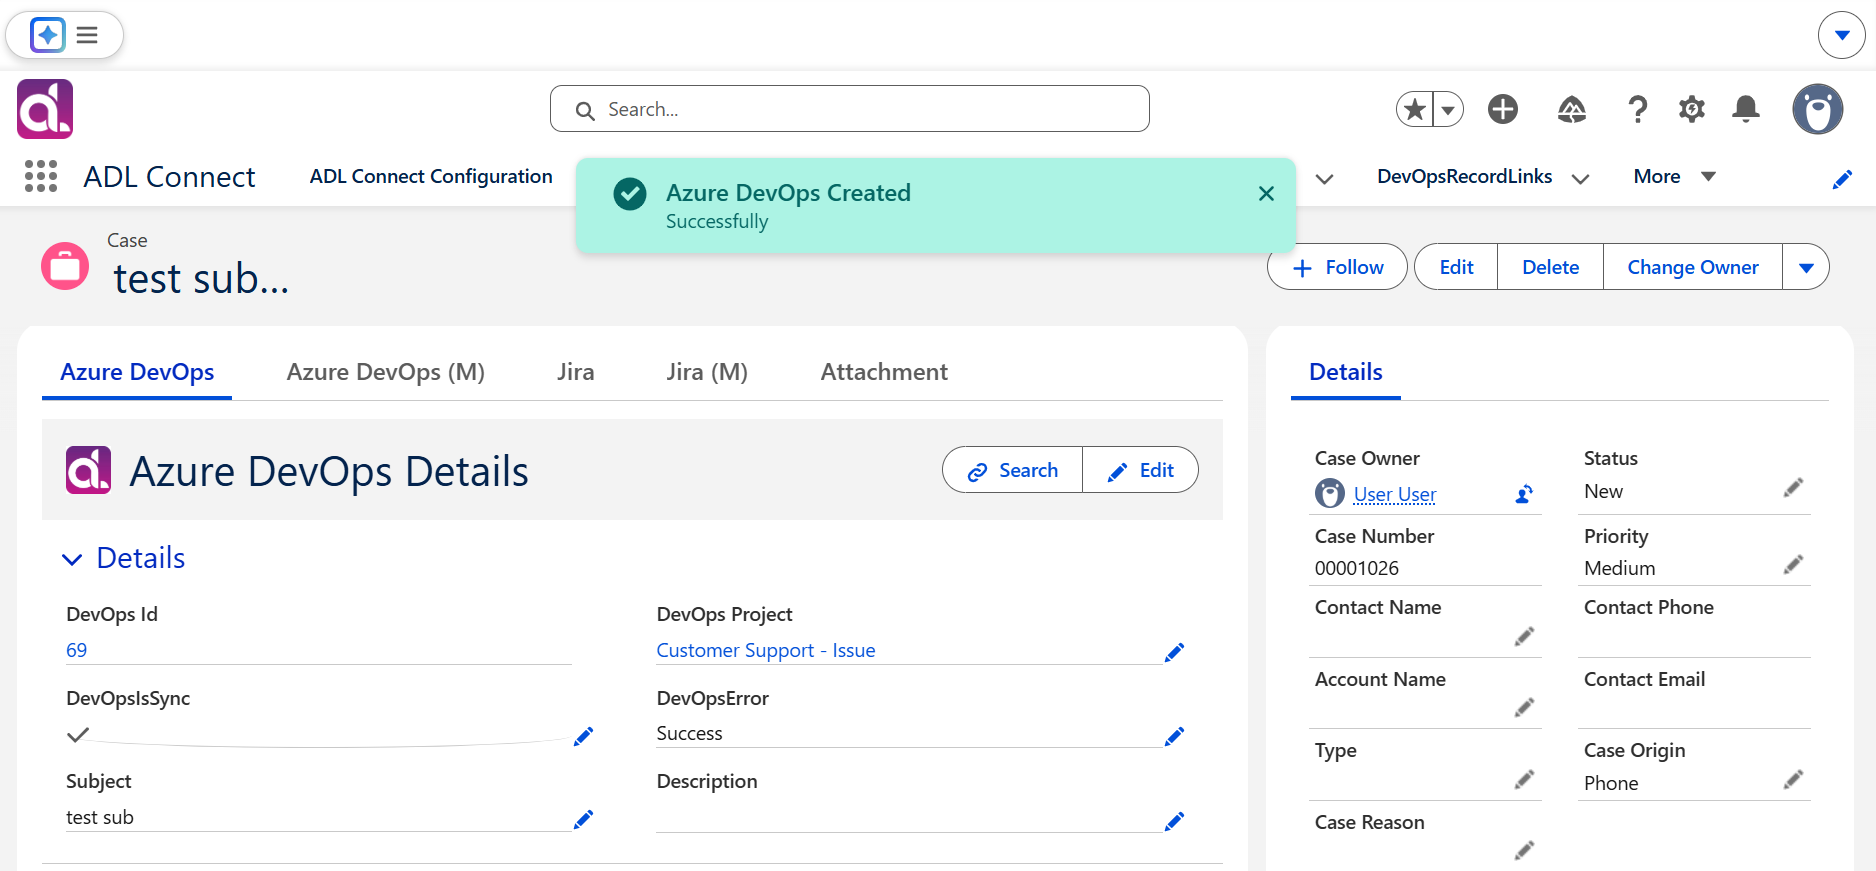Click the user profile avatar
This screenshot has height=871, width=1876.
pos(1817,109)
